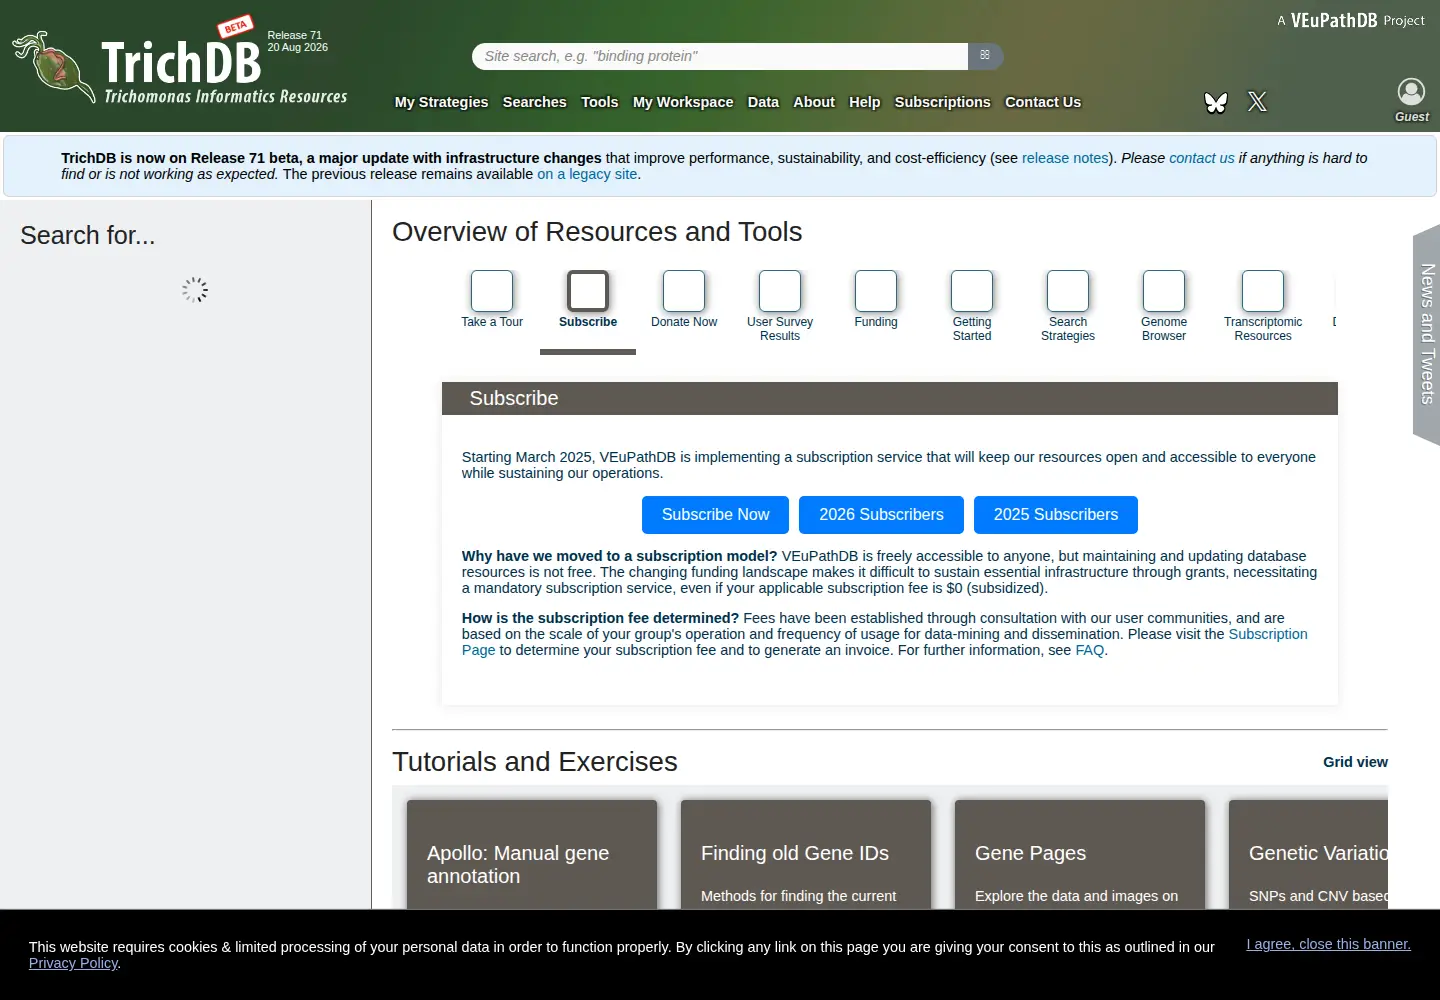
Task: Click the VEuPathDB Project link
Action: click(x=1351, y=20)
